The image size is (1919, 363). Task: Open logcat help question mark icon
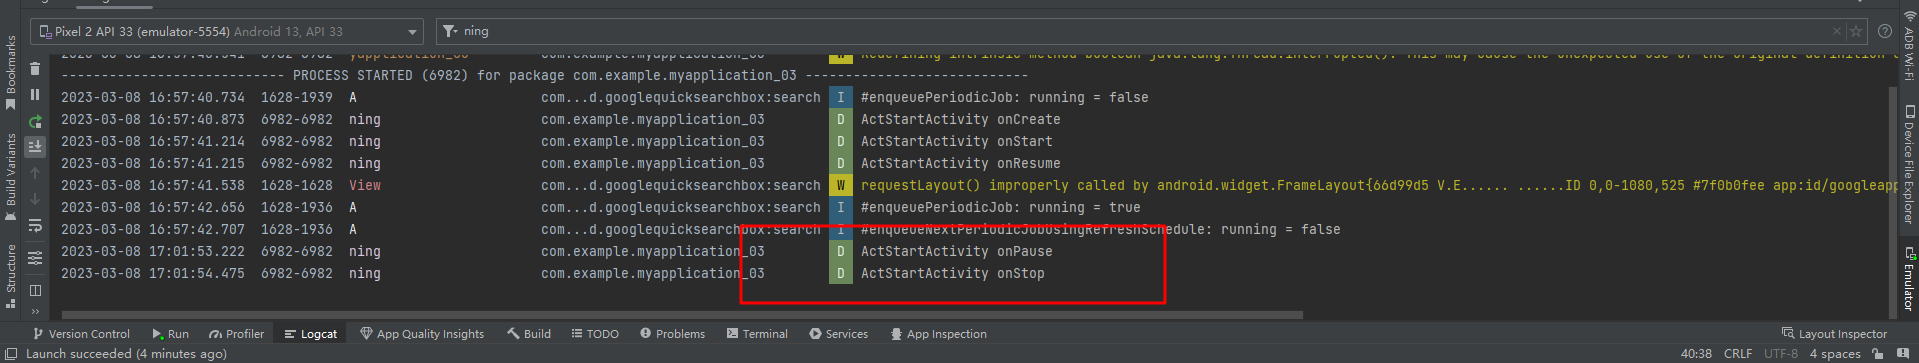[1885, 31]
